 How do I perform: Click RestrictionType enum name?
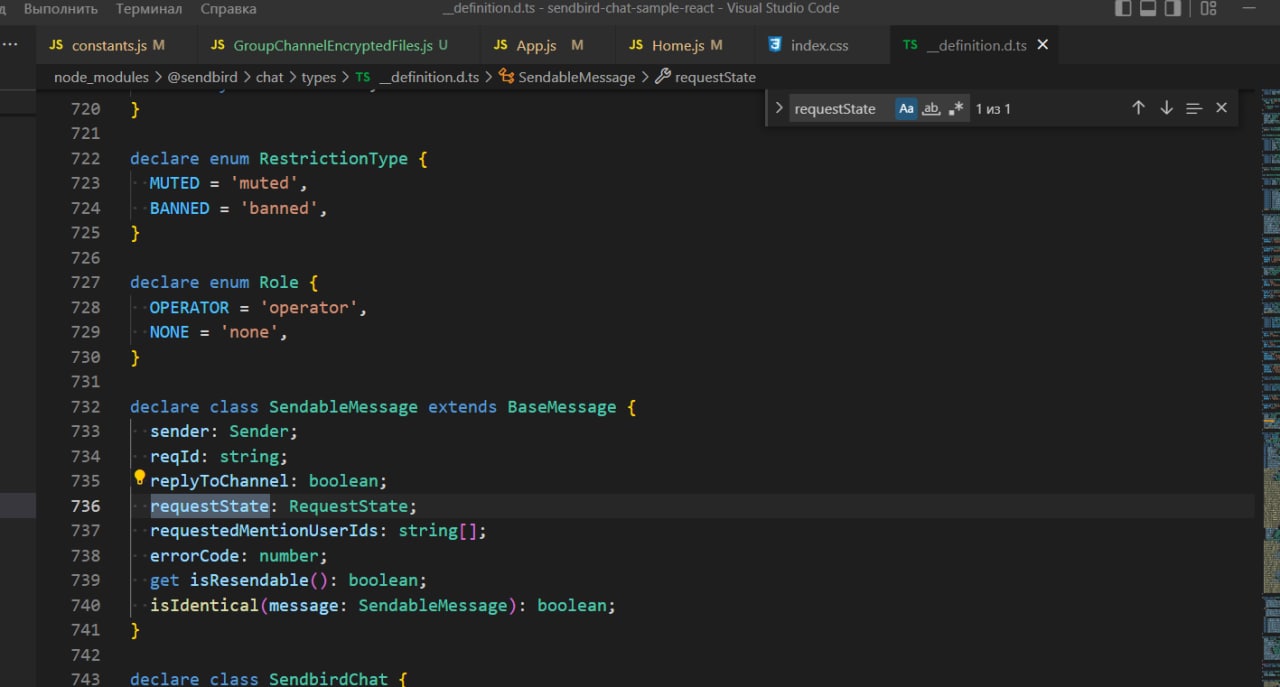tap(334, 158)
